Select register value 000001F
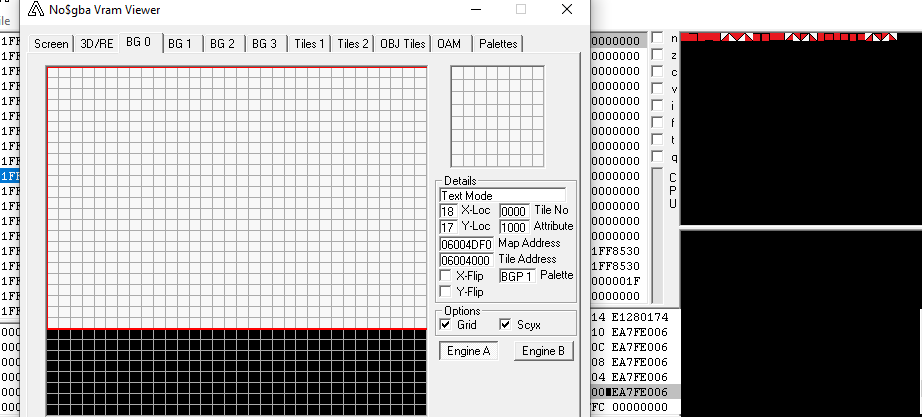Image resolution: width=922 pixels, height=417 pixels. (616, 281)
